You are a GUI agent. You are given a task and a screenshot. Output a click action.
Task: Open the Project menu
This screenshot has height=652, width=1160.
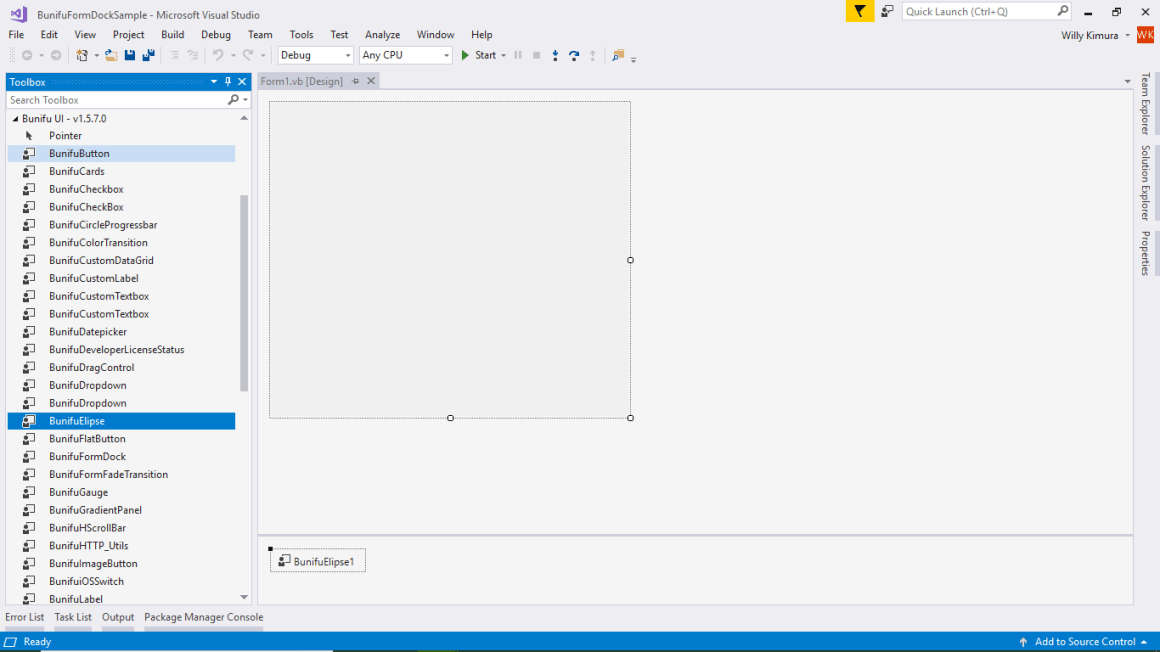click(x=129, y=35)
